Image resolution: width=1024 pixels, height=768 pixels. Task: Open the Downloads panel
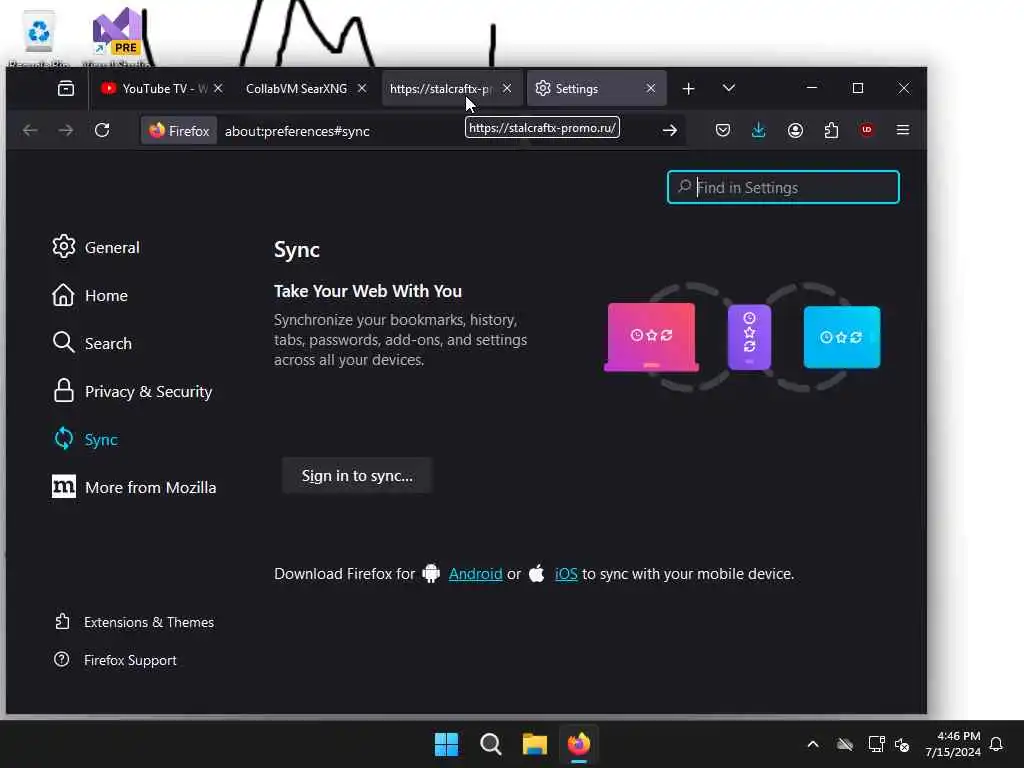point(758,131)
